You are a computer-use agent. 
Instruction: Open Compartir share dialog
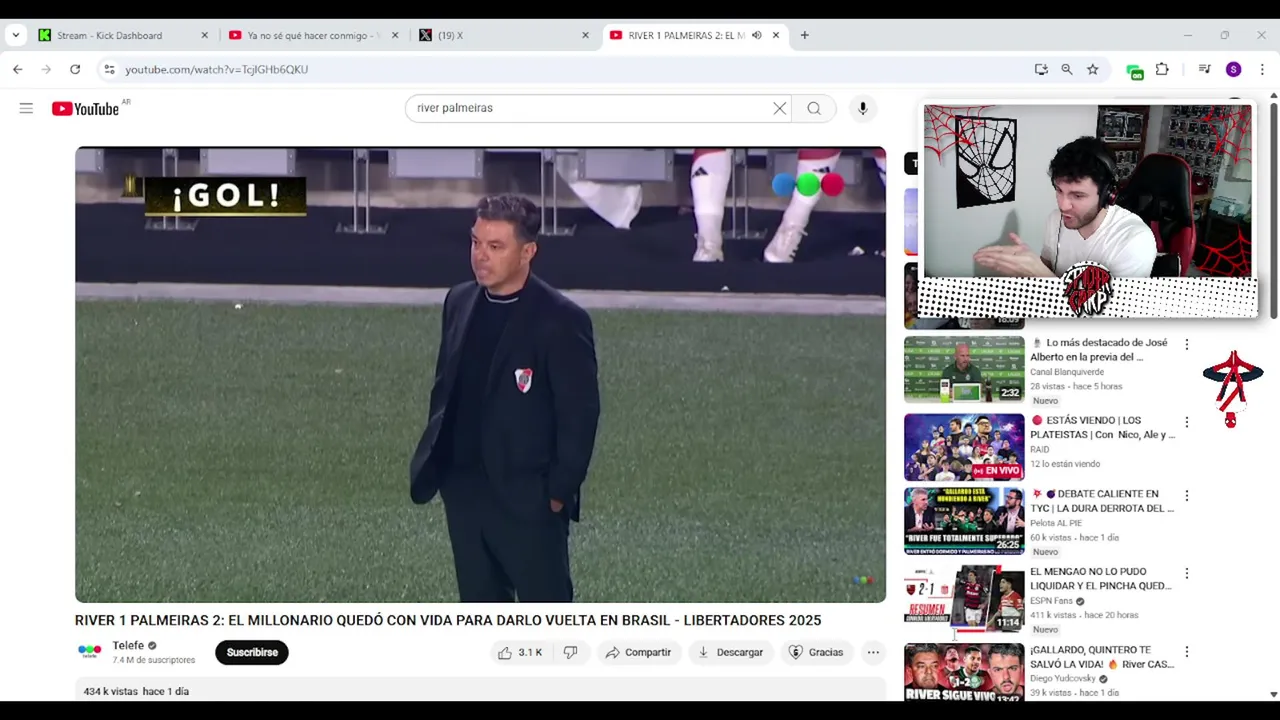tap(638, 652)
